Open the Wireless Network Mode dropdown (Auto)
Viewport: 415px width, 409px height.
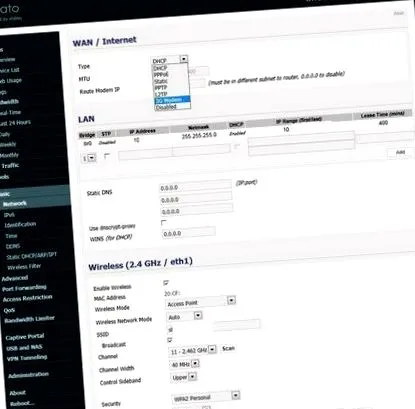click(x=184, y=316)
